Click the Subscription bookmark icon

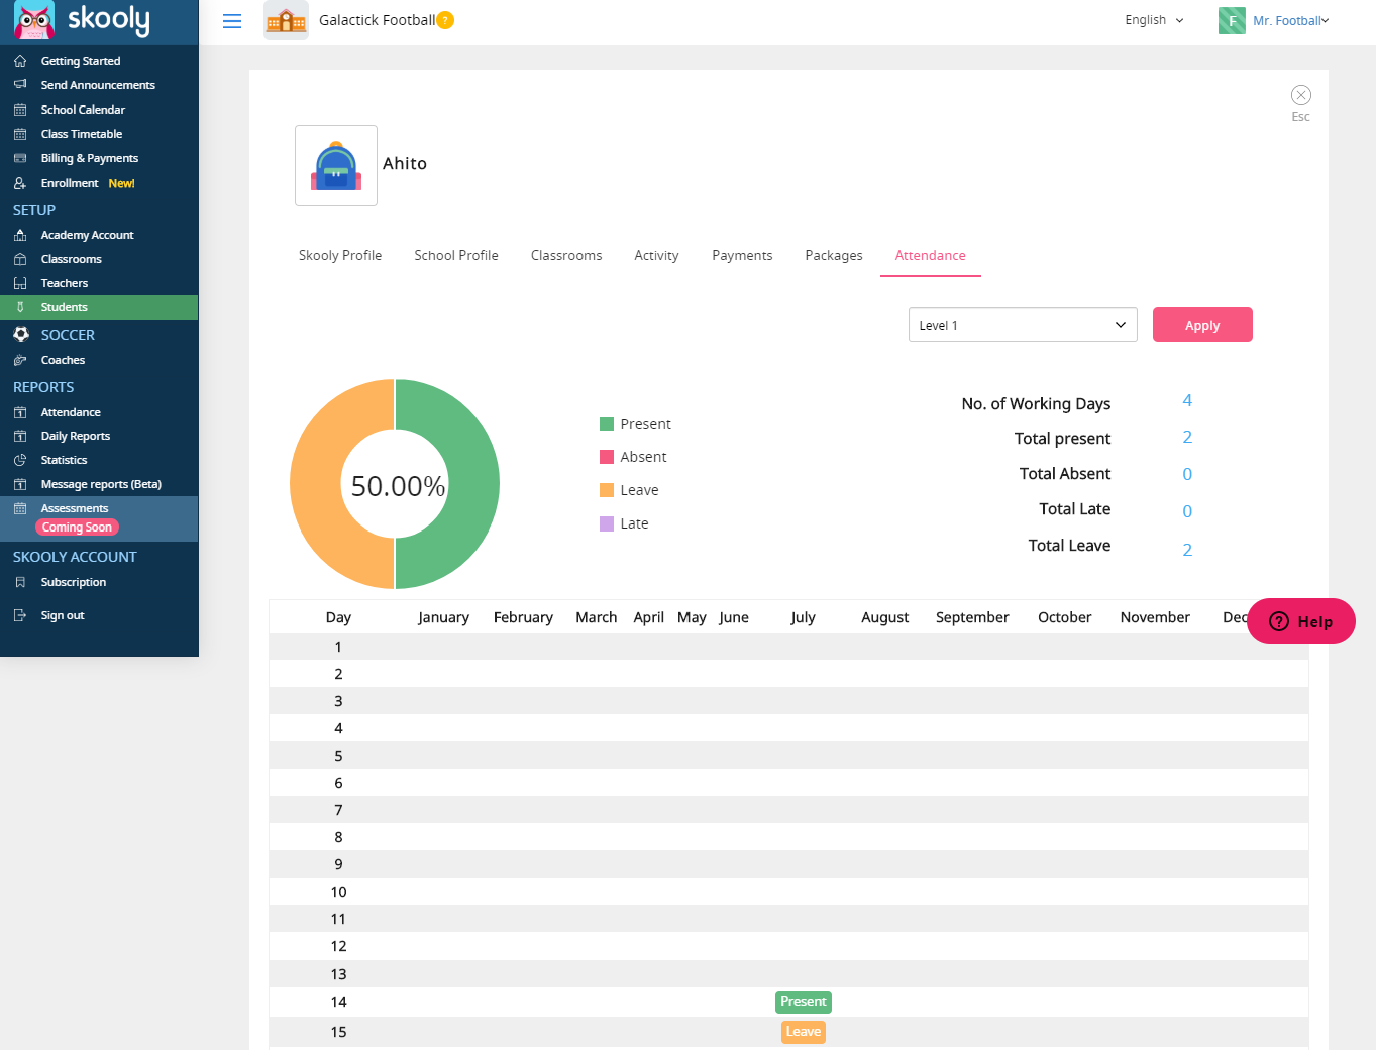coord(20,582)
